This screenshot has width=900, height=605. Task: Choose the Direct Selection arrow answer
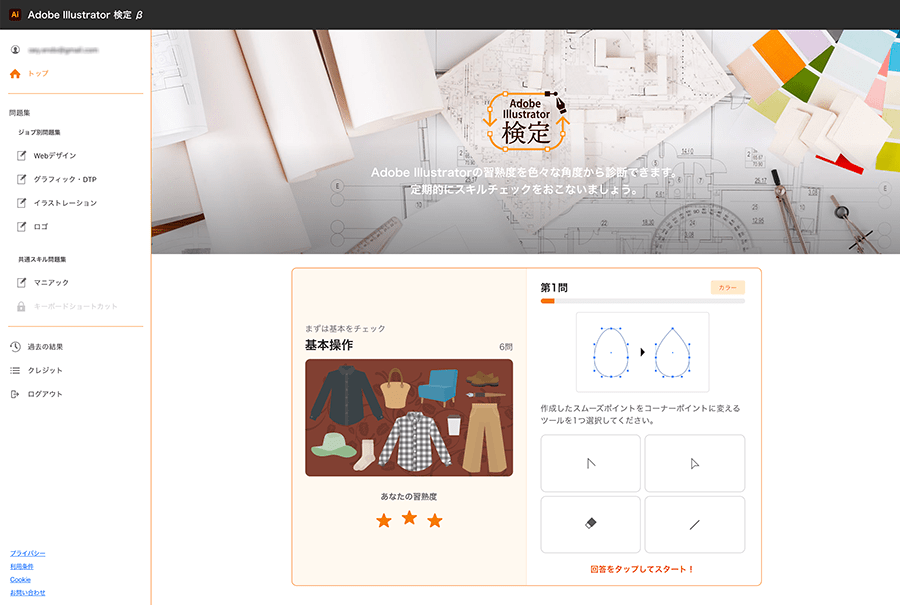click(695, 463)
